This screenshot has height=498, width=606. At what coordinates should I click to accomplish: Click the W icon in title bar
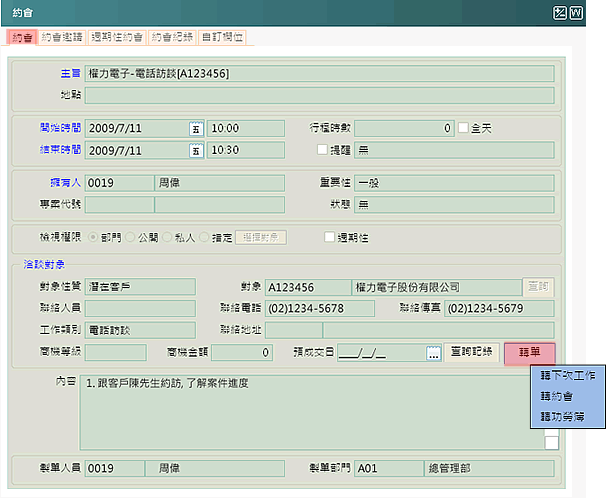[575, 12]
